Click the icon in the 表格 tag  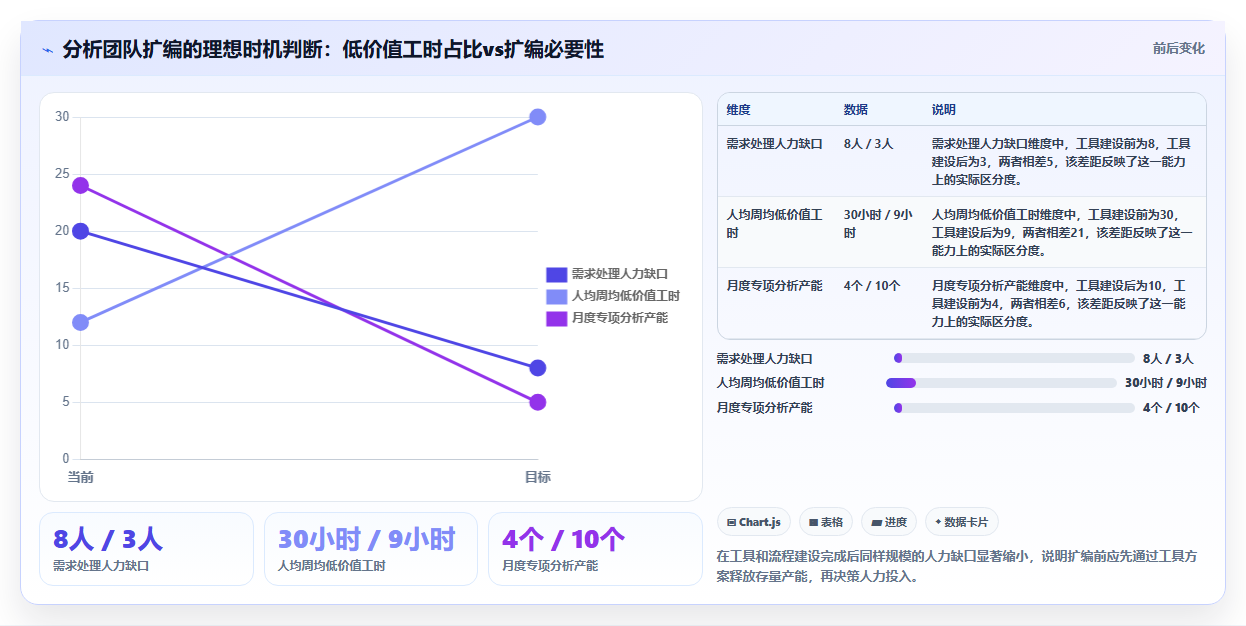[814, 522]
